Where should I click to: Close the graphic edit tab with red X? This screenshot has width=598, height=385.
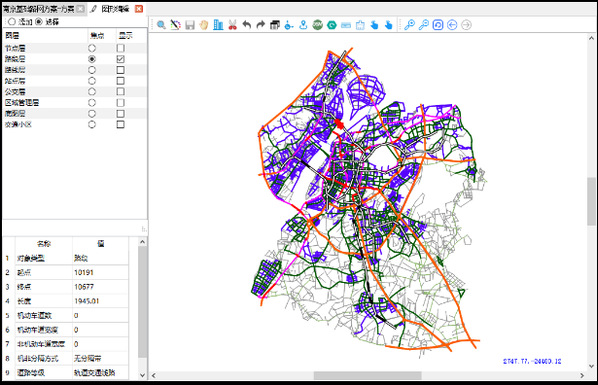pos(139,9)
